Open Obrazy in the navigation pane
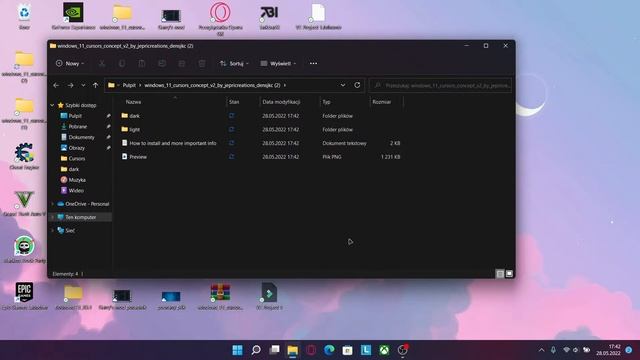The image size is (640, 360). coord(73,148)
